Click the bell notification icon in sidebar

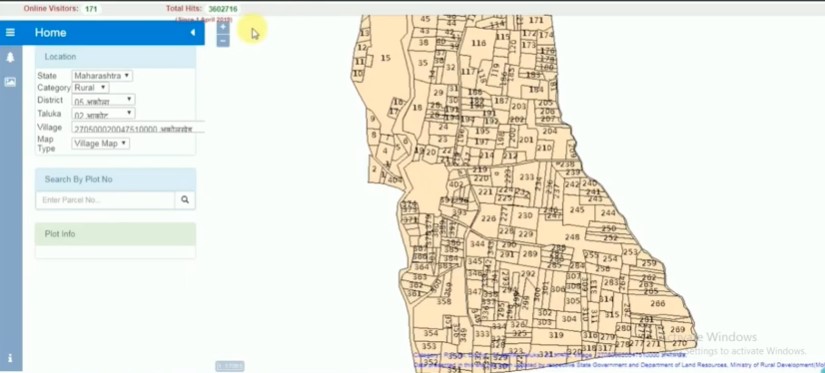tap(10, 57)
